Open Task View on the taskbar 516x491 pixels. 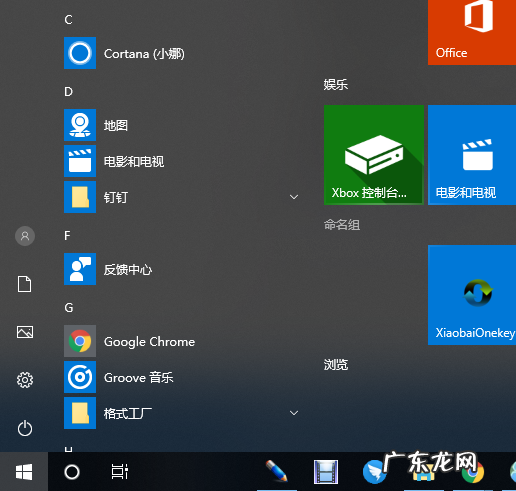coord(120,472)
